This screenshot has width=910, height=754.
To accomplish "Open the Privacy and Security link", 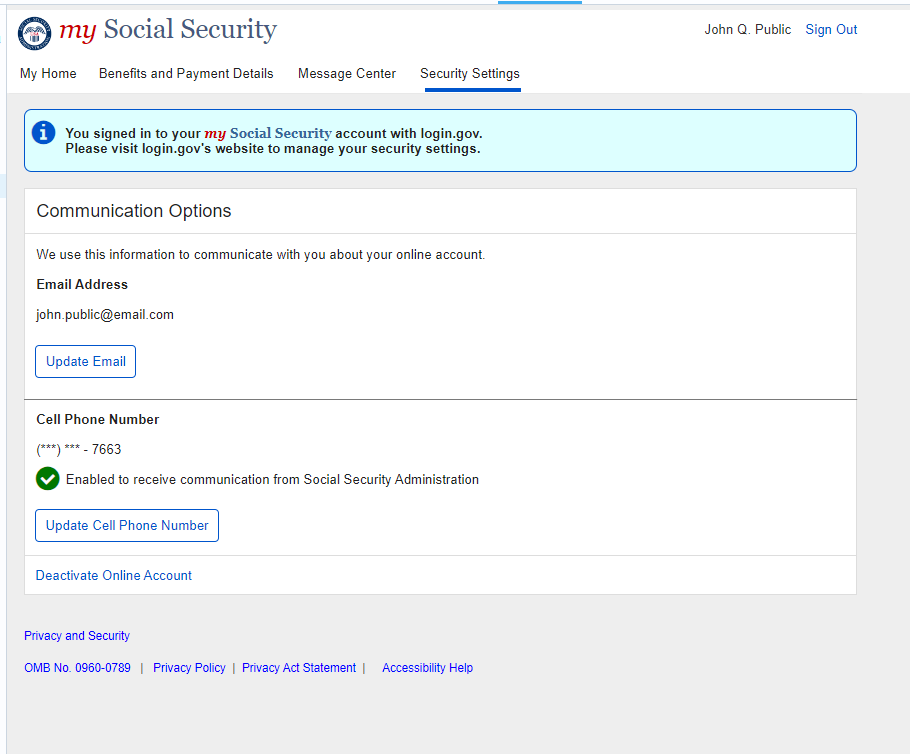I will [x=77, y=636].
